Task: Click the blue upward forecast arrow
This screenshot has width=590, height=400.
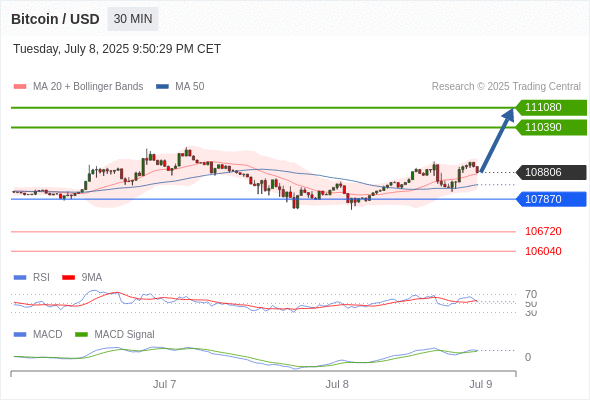Action: click(497, 140)
